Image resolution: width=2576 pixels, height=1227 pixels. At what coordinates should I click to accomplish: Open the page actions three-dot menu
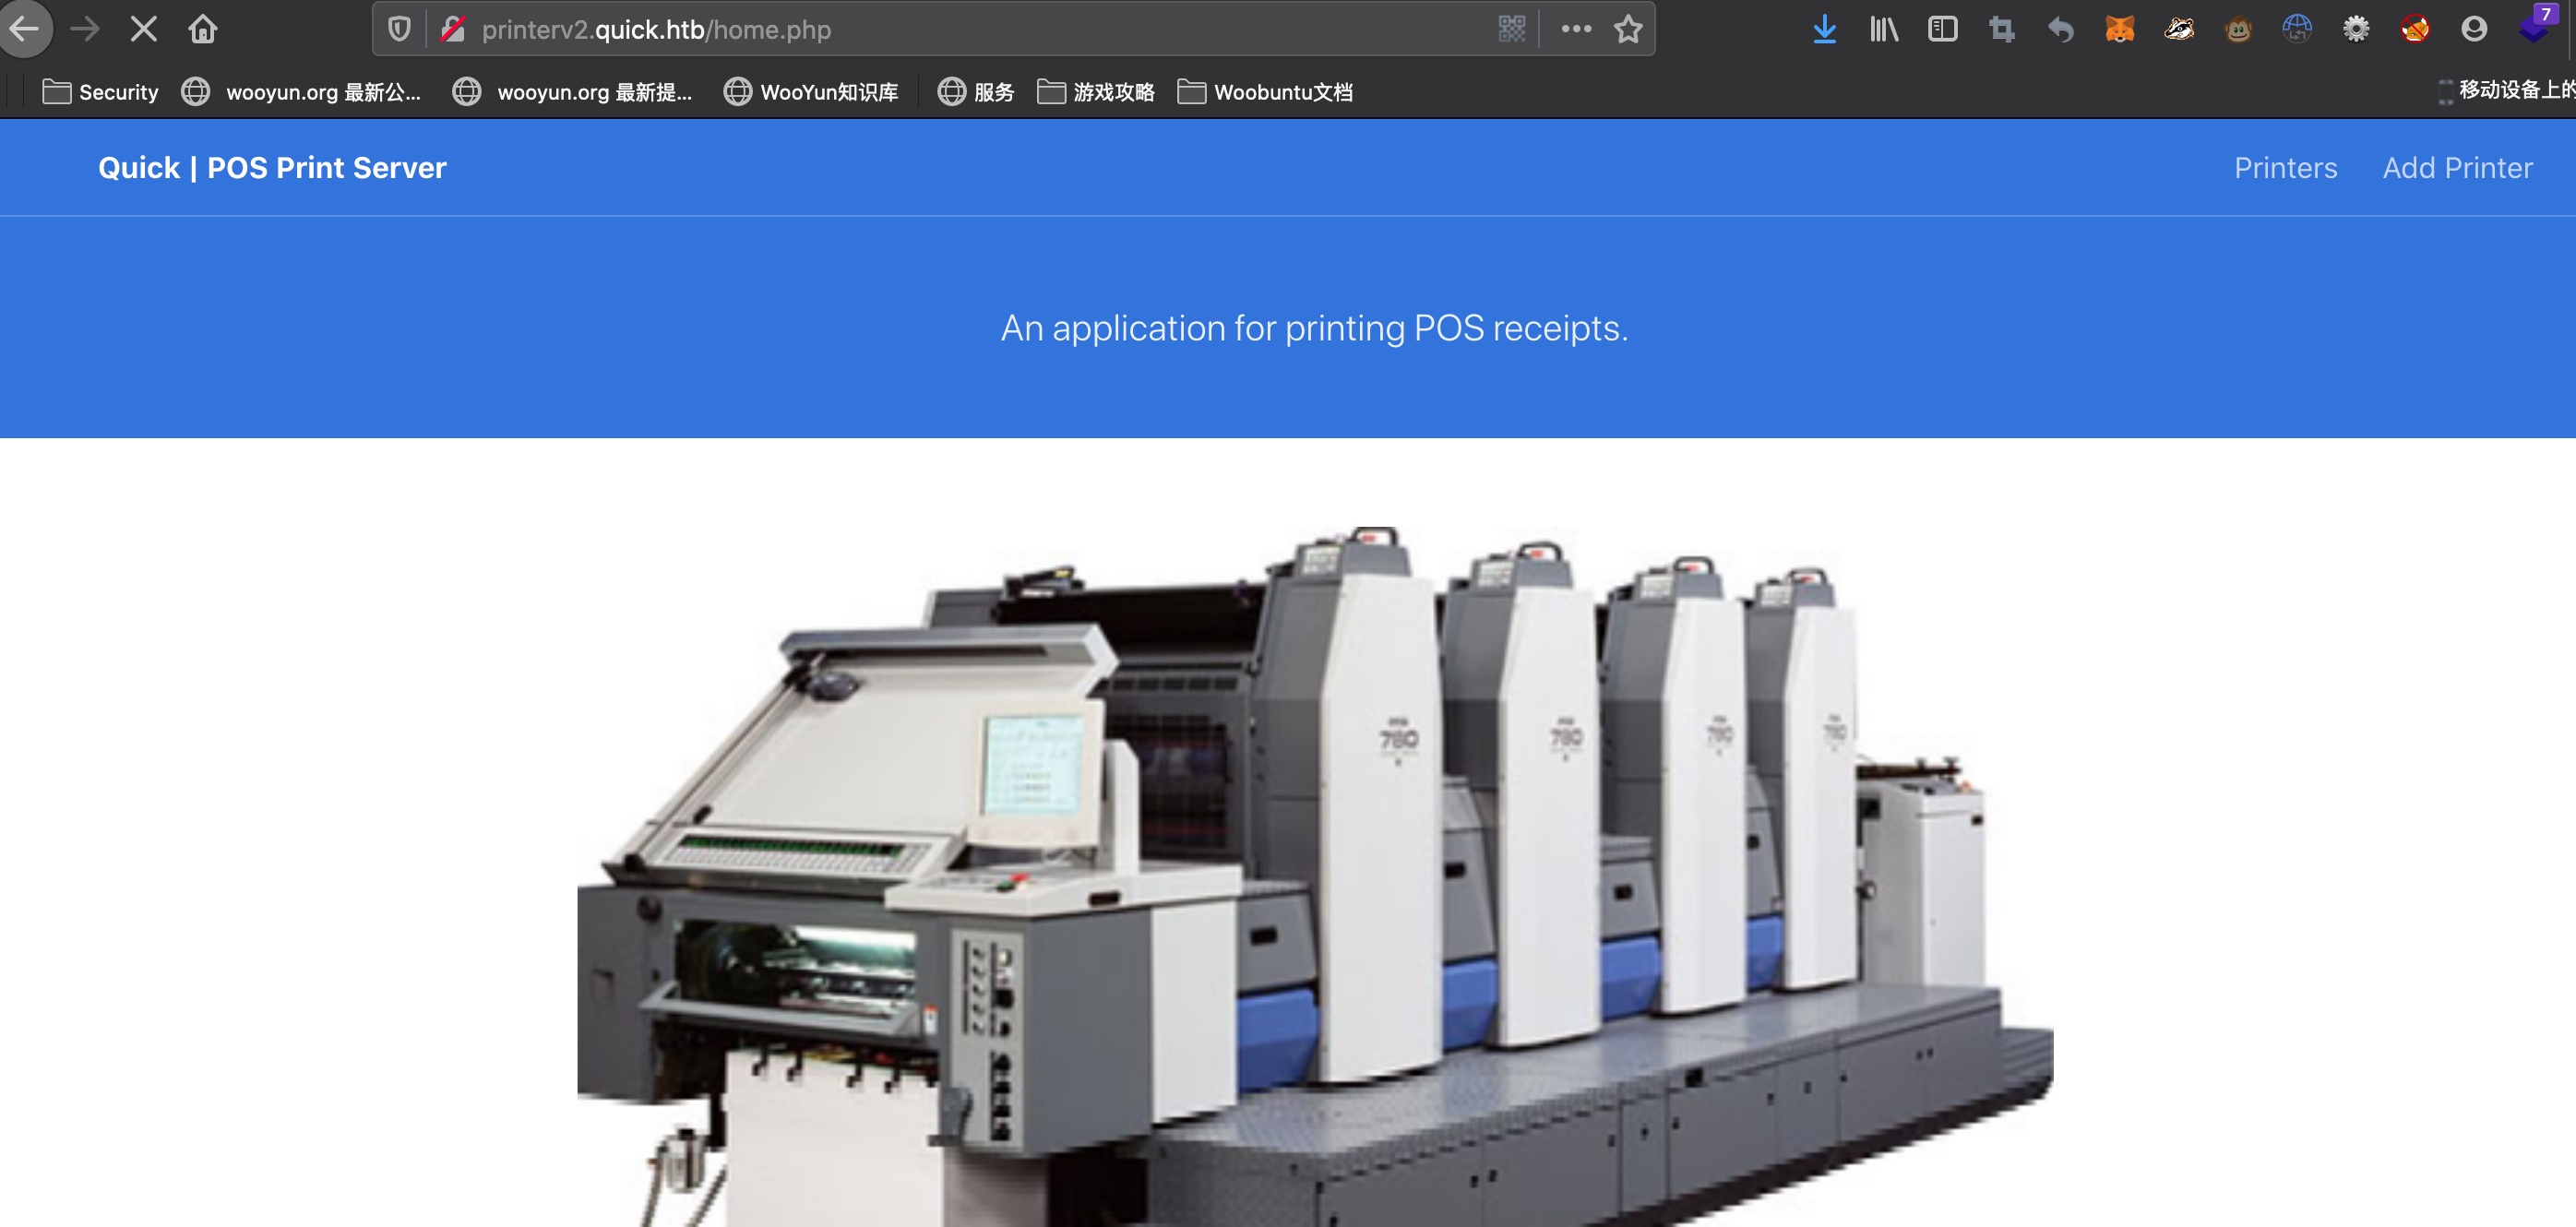tap(1576, 29)
